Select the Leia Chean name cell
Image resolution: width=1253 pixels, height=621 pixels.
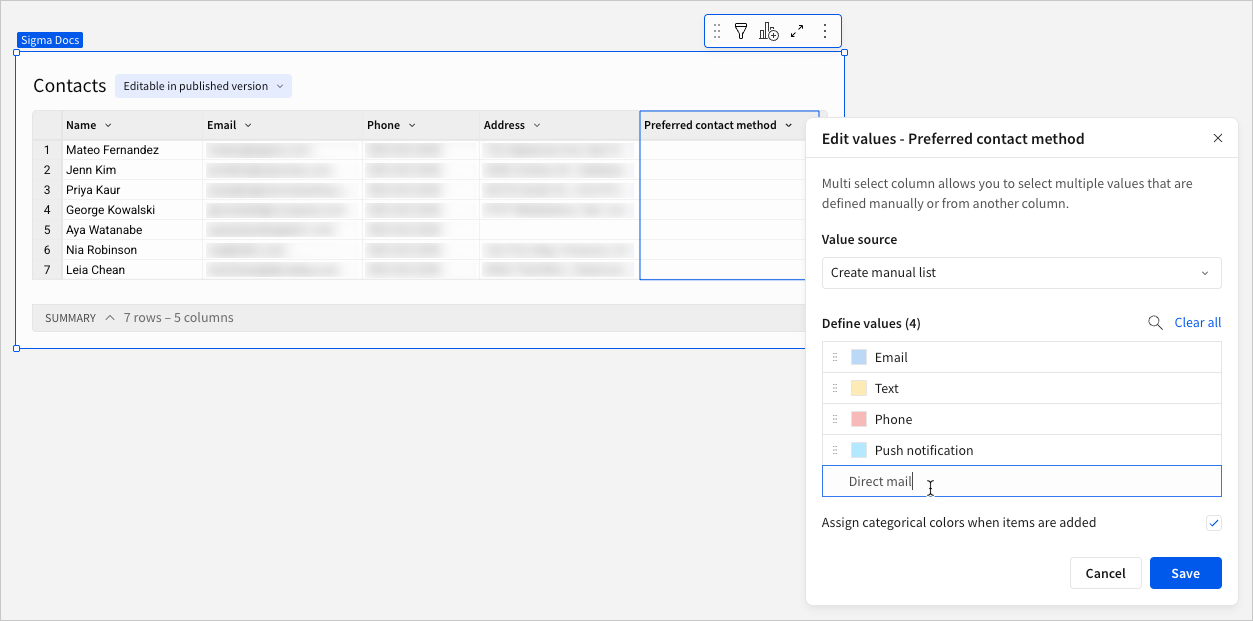(x=133, y=270)
